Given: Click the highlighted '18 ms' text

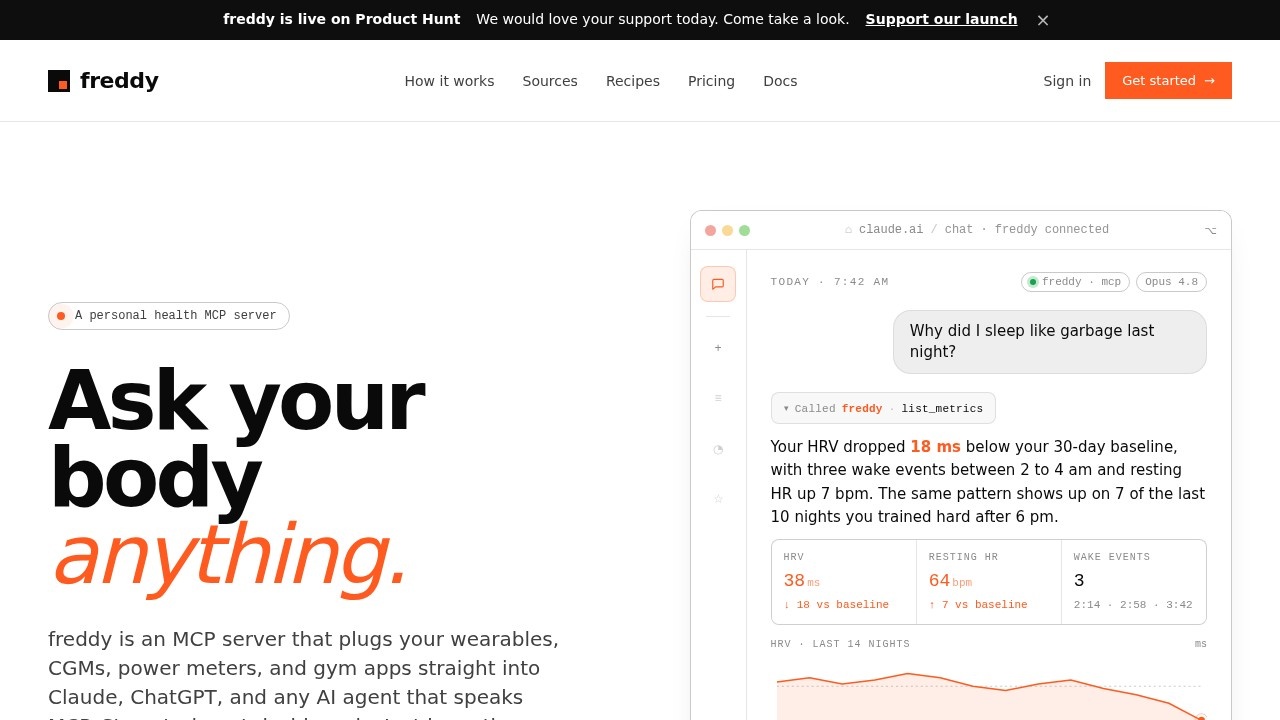Looking at the screenshot, I should pos(935,447).
